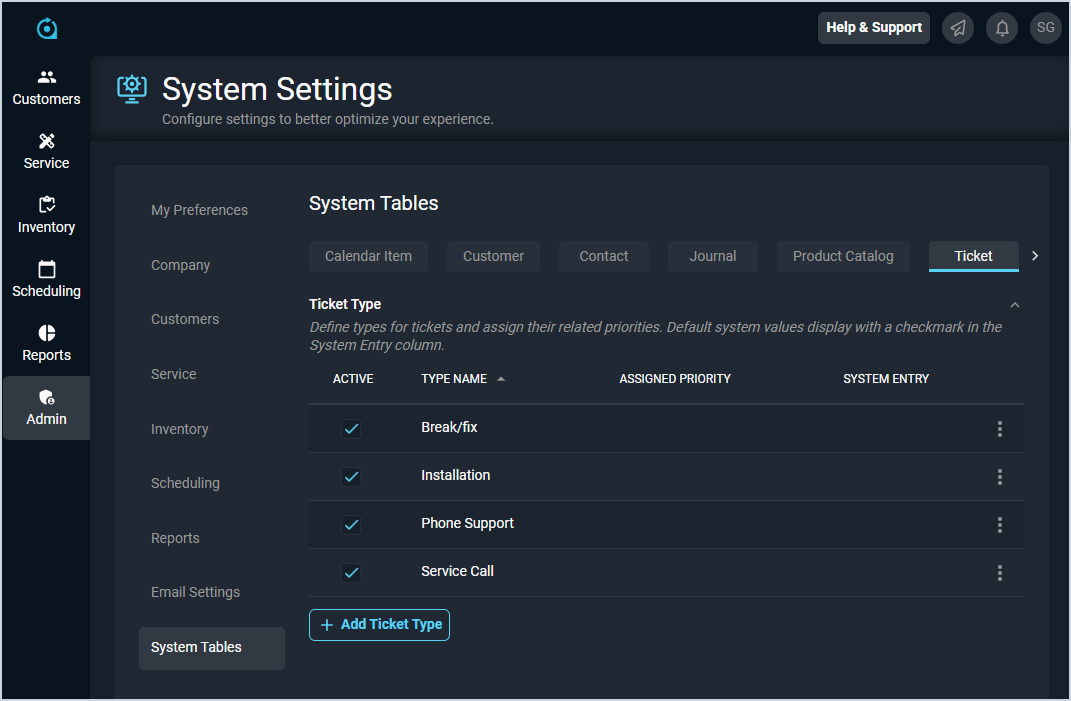This screenshot has height=701, width=1071.
Task: Click the notifications bell icon
Action: (1002, 28)
